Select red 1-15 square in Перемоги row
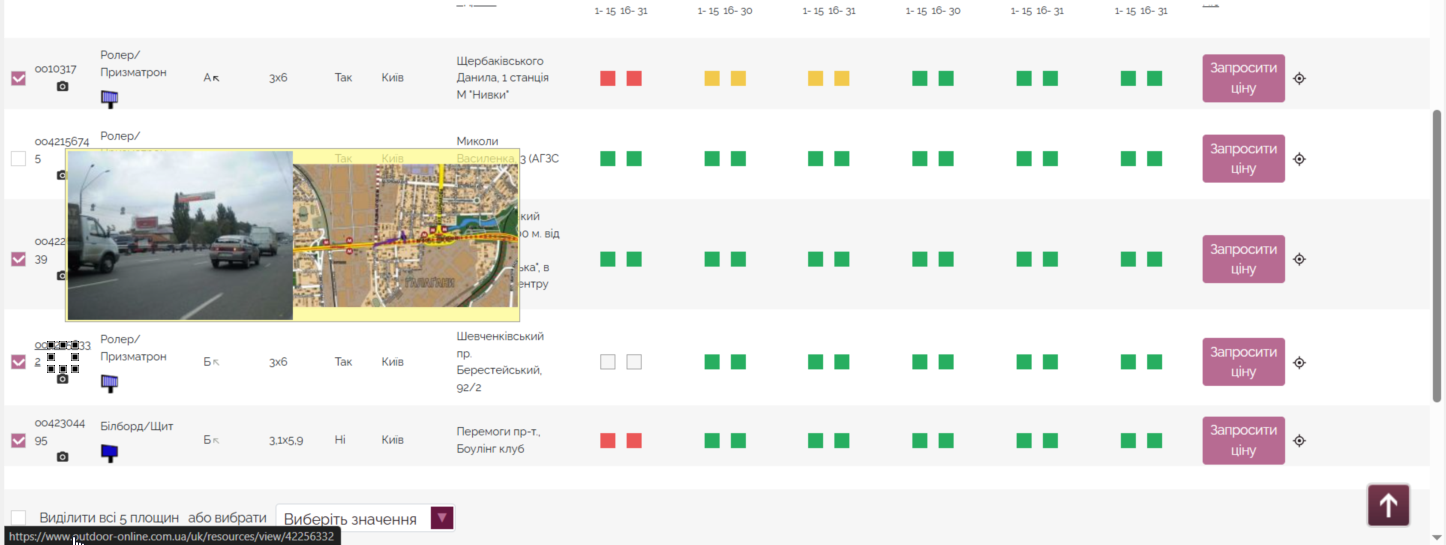The height and width of the screenshot is (545, 1446). [608, 440]
